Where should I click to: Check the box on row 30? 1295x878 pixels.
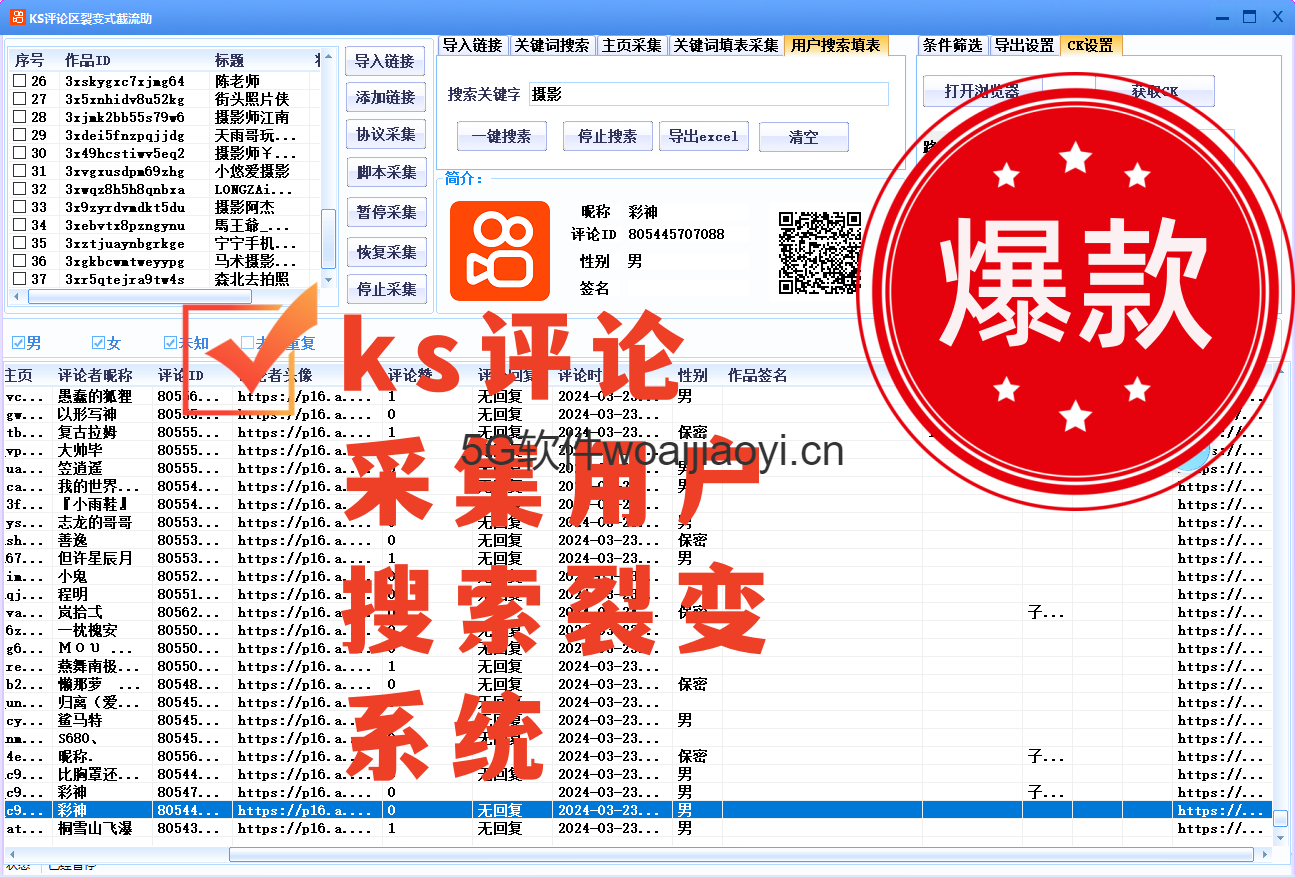pos(19,153)
